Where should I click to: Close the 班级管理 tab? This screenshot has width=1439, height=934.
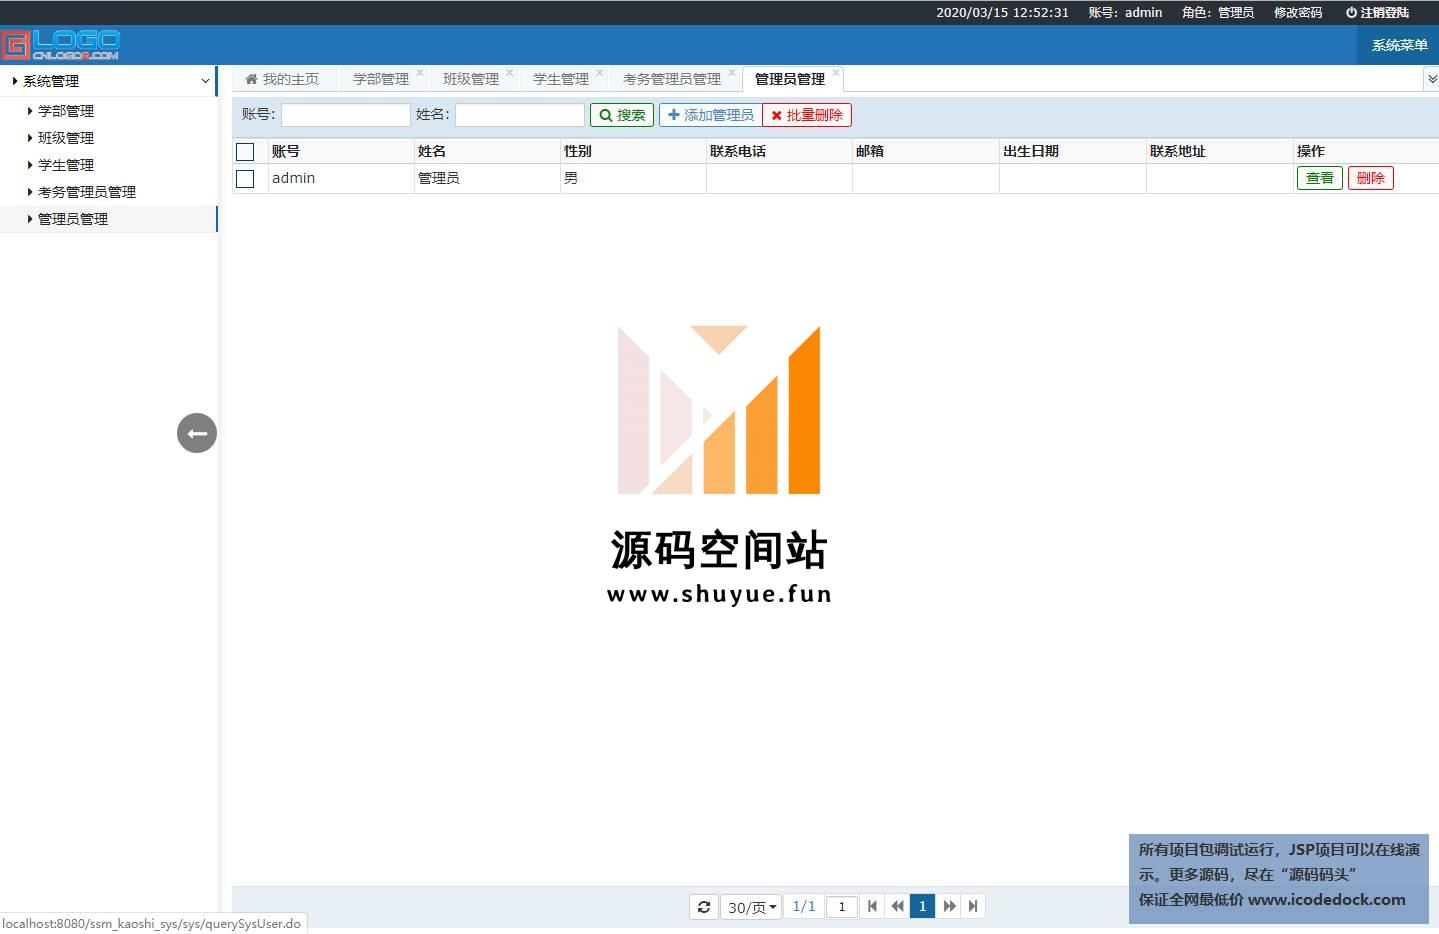tap(510, 72)
